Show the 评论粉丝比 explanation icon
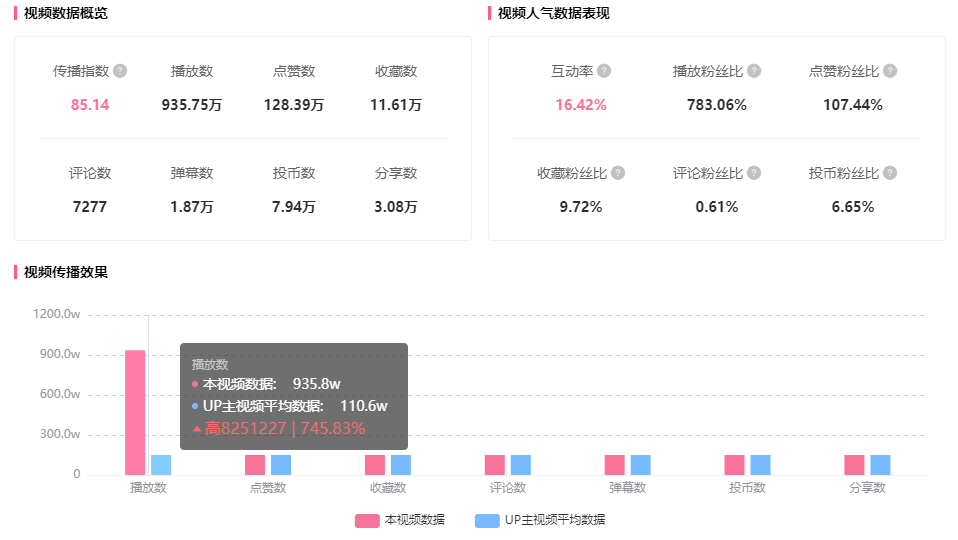 [x=754, y=173]
